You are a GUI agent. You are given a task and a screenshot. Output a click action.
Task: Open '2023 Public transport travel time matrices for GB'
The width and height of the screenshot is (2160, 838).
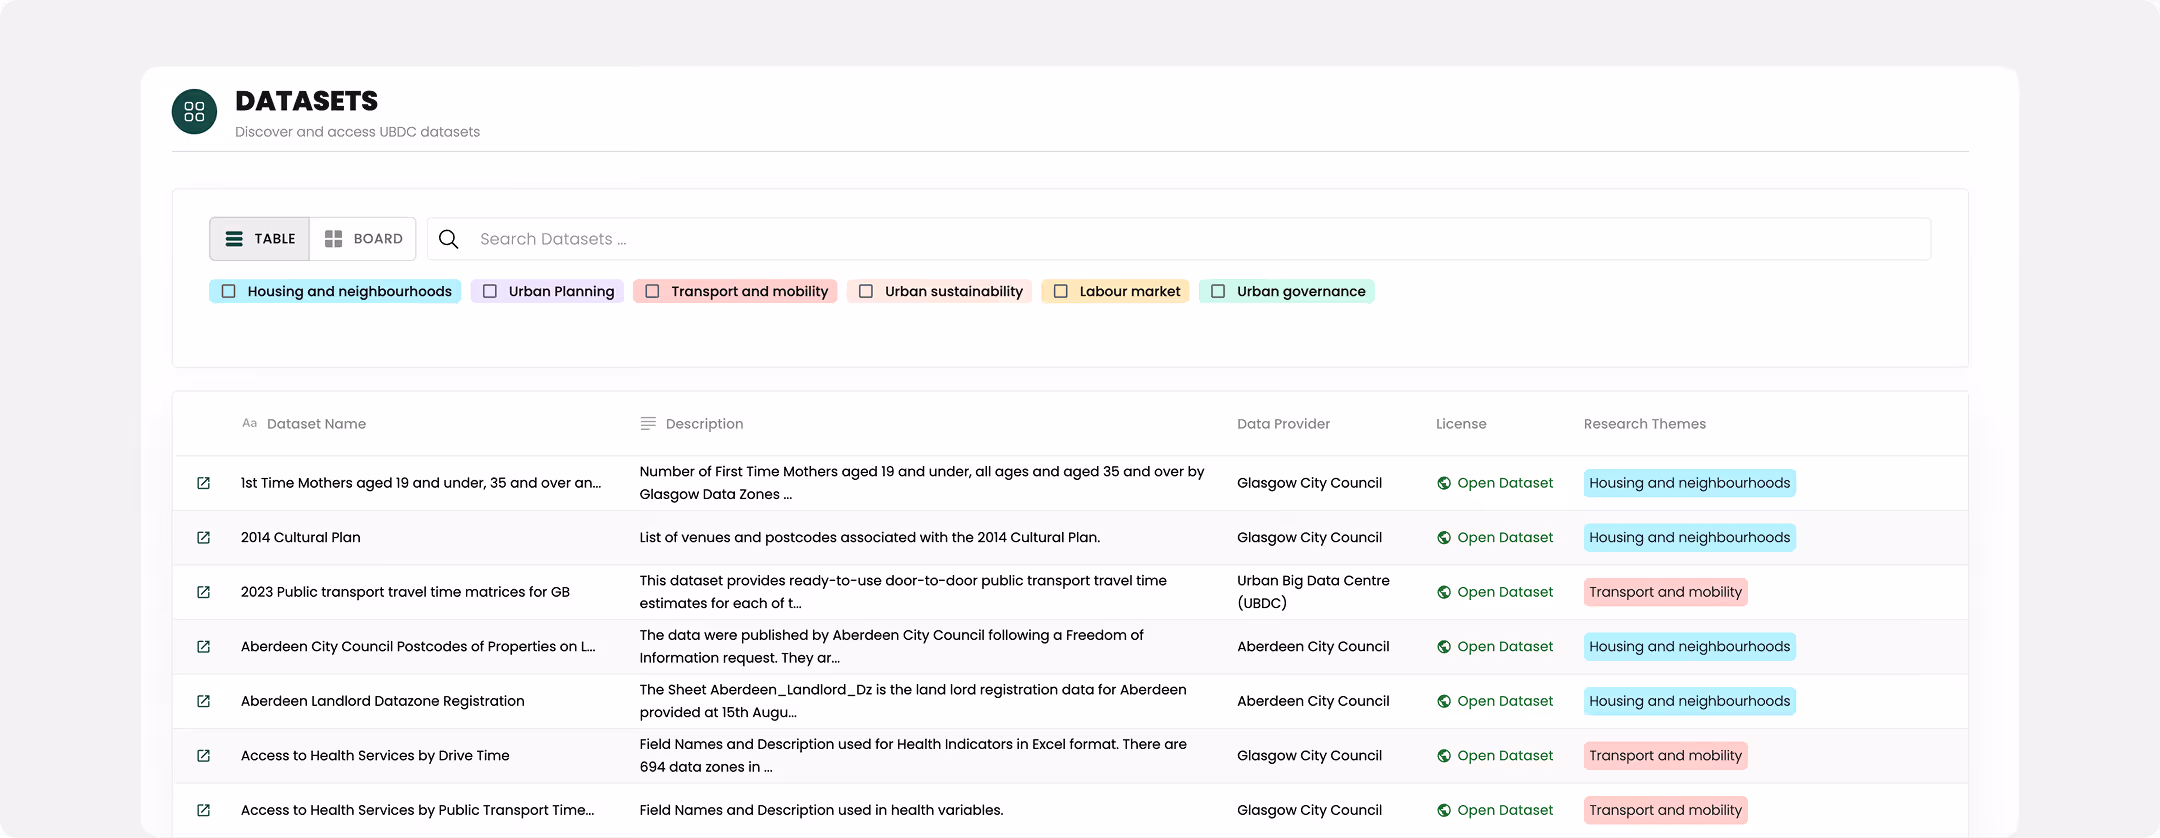coord(405,592)
